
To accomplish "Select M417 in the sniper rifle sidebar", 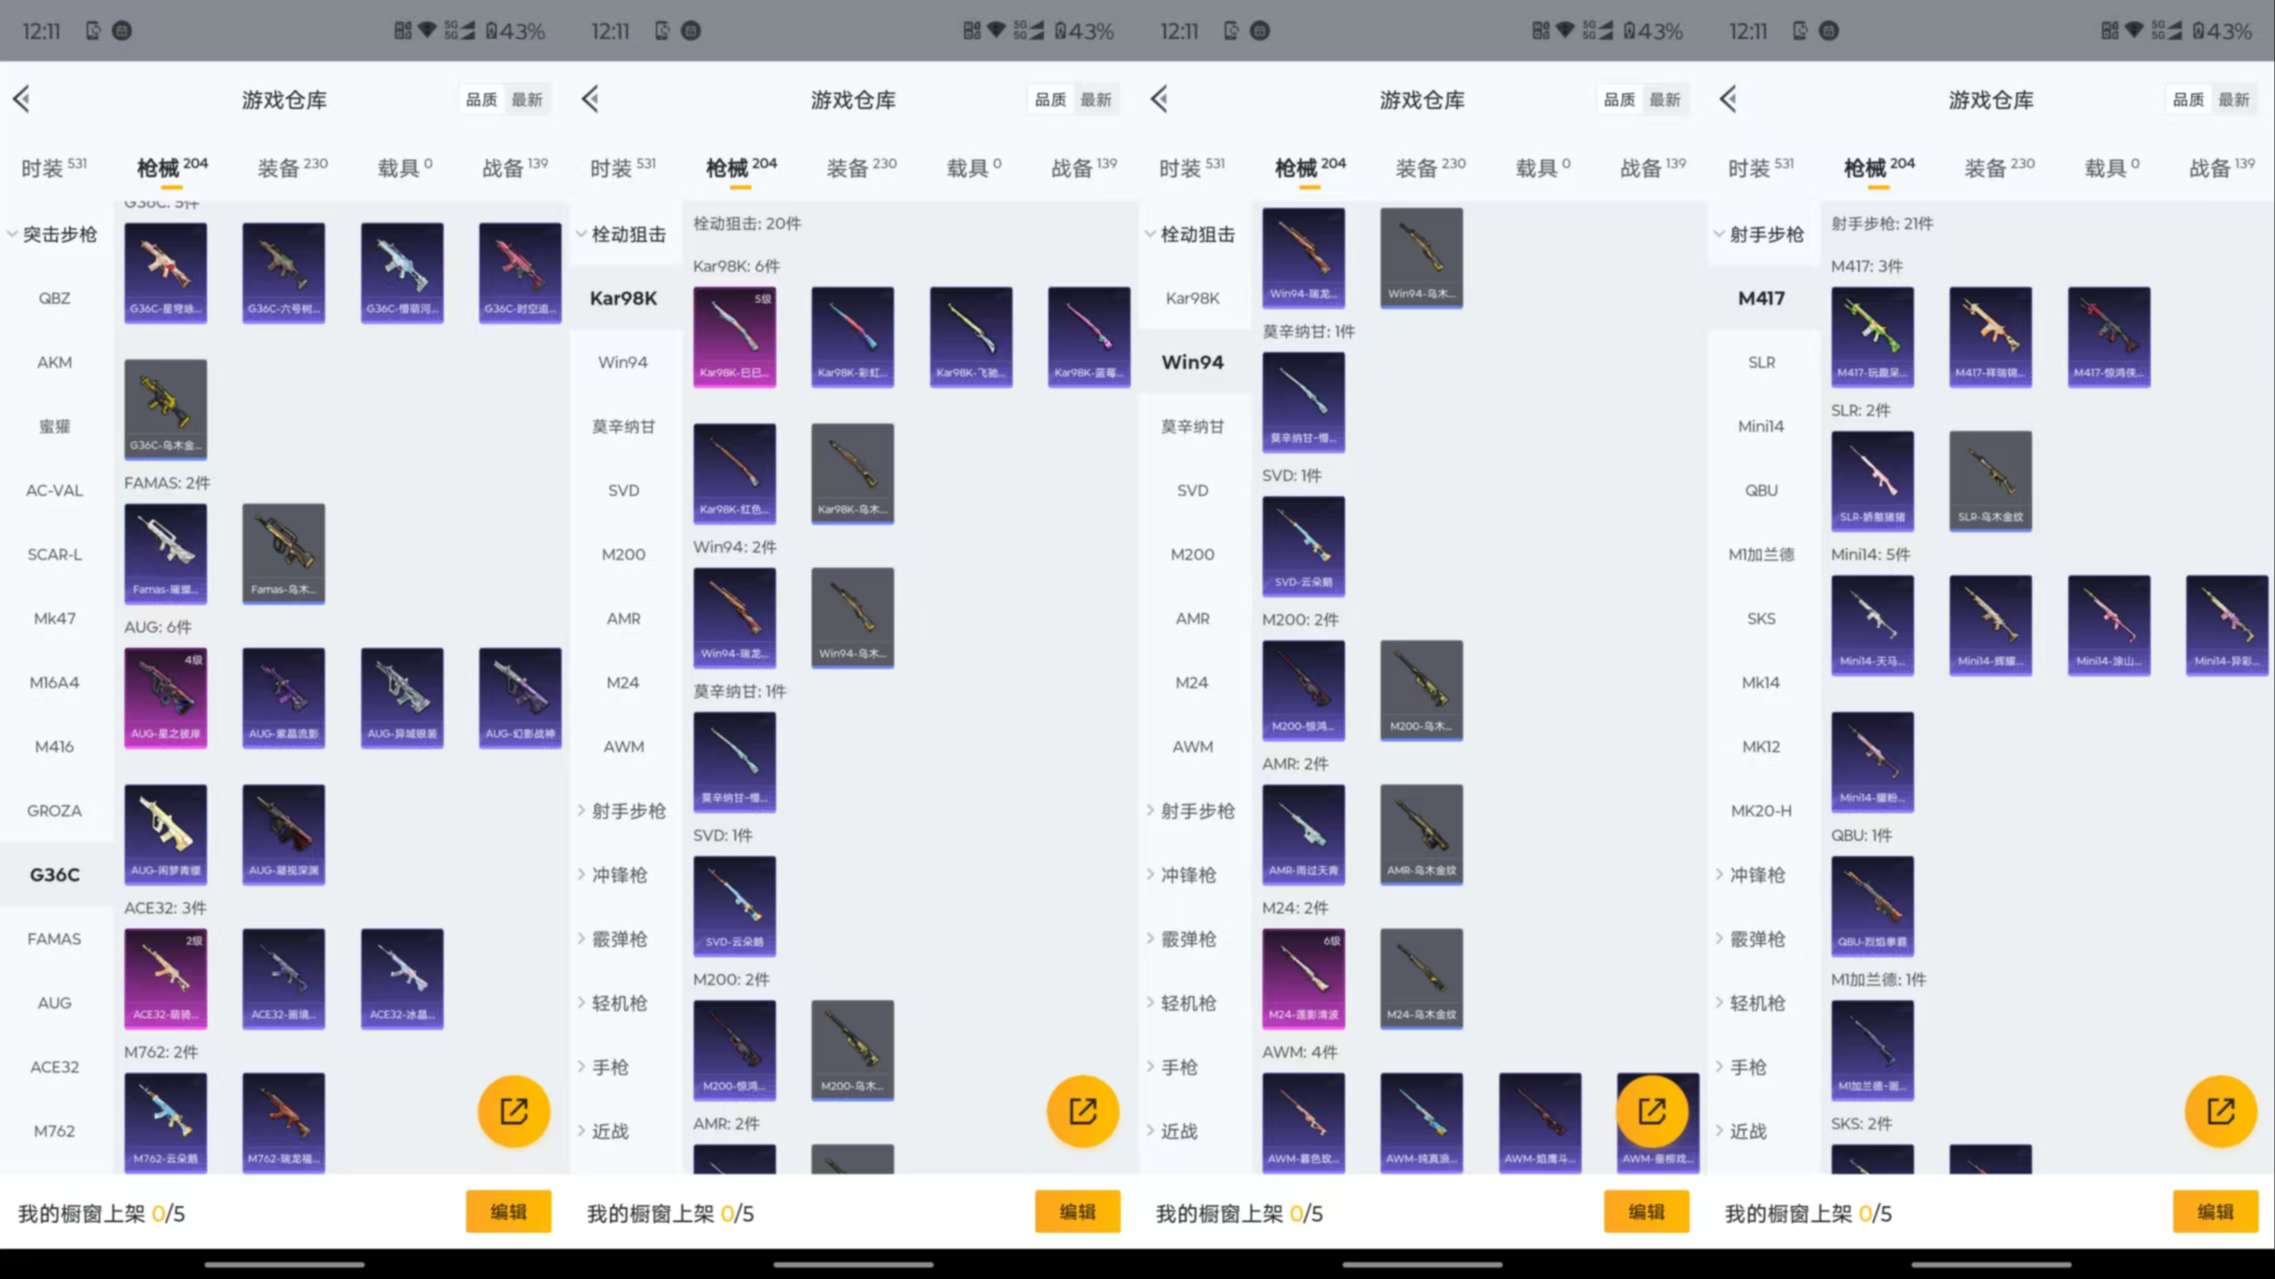I will pos(1761,297).
